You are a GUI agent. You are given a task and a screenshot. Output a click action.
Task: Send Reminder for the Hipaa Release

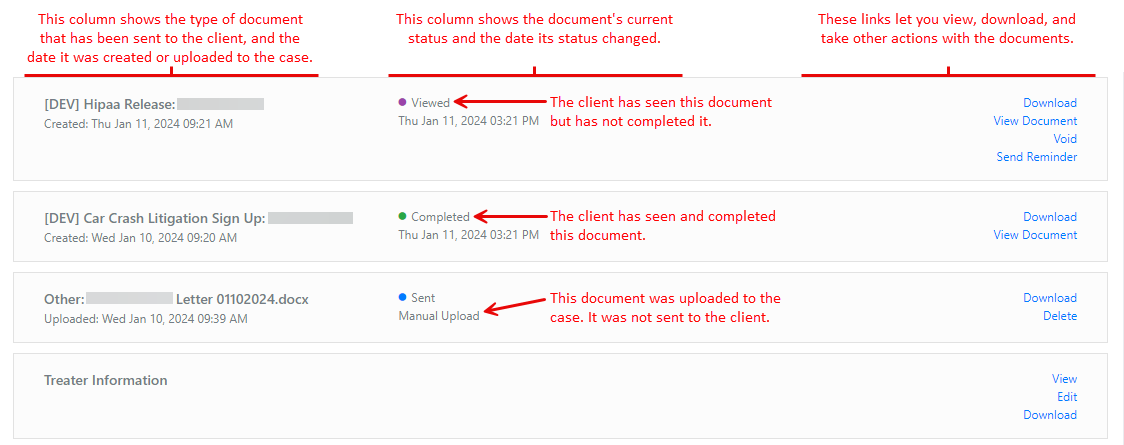pos(1036,157)
